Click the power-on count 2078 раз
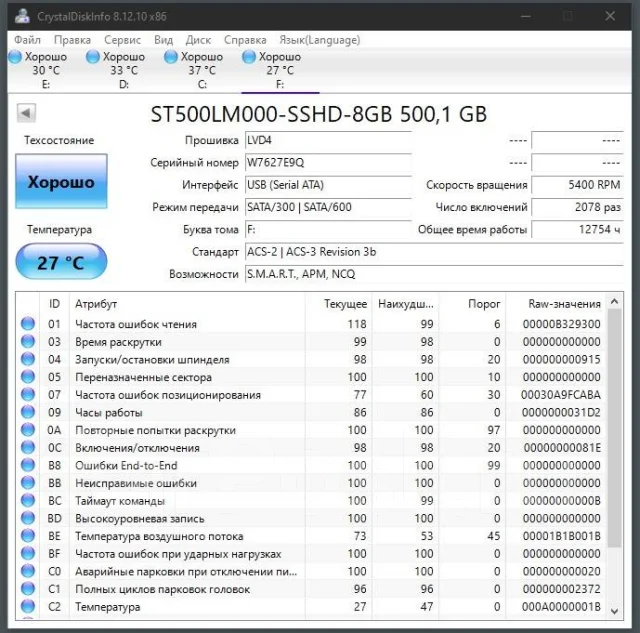This screenshot has width=640, height=633. (578, 207)
